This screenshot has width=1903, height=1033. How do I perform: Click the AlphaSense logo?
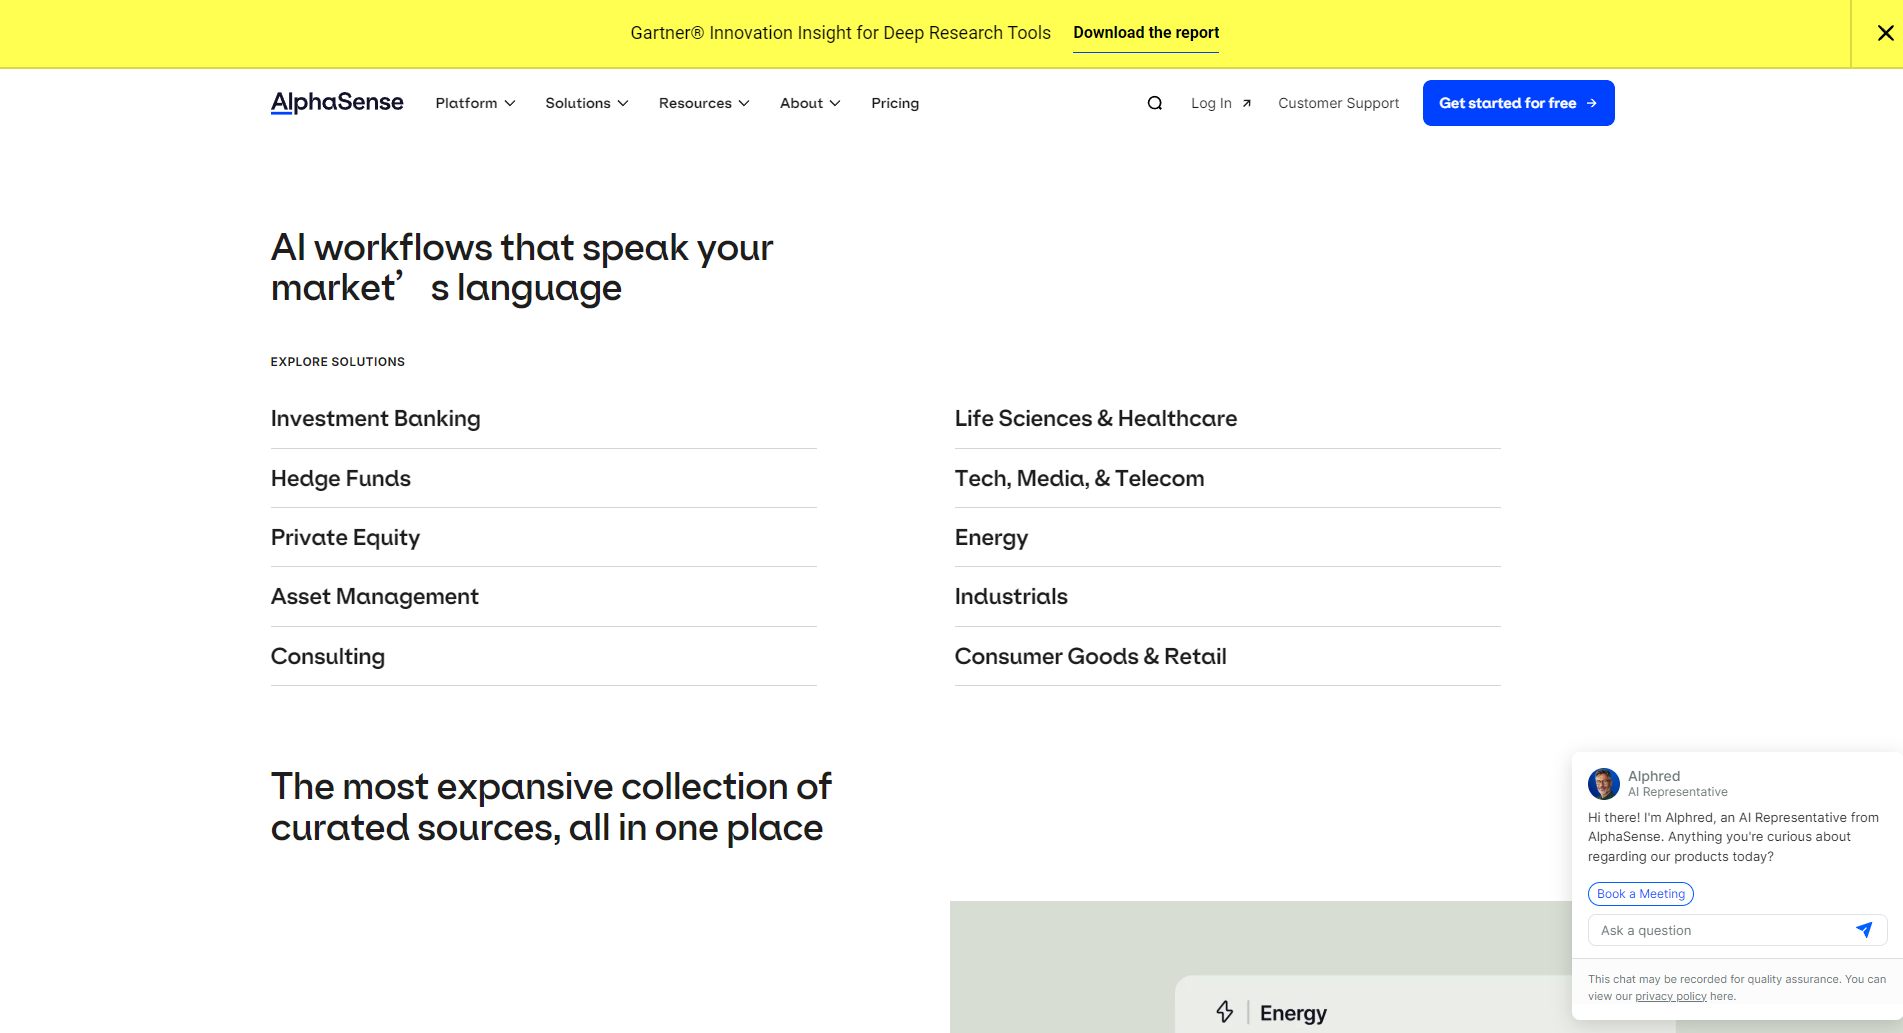pyautogui.click(x=337, y=103)
